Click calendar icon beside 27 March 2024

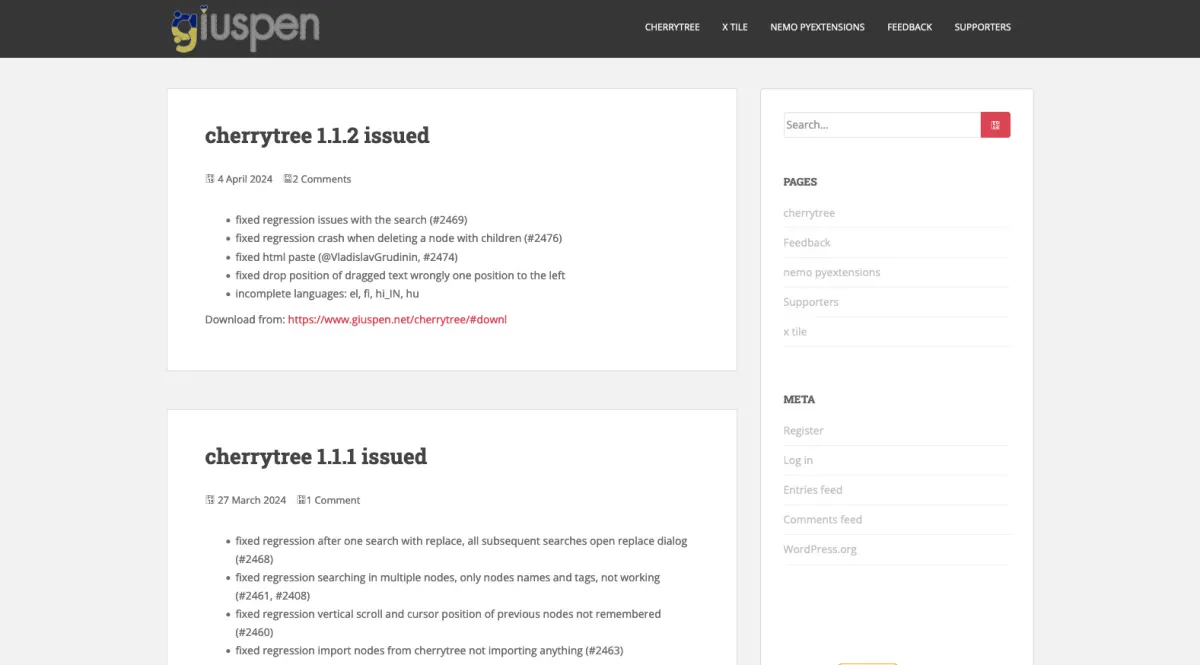(210, 500)
